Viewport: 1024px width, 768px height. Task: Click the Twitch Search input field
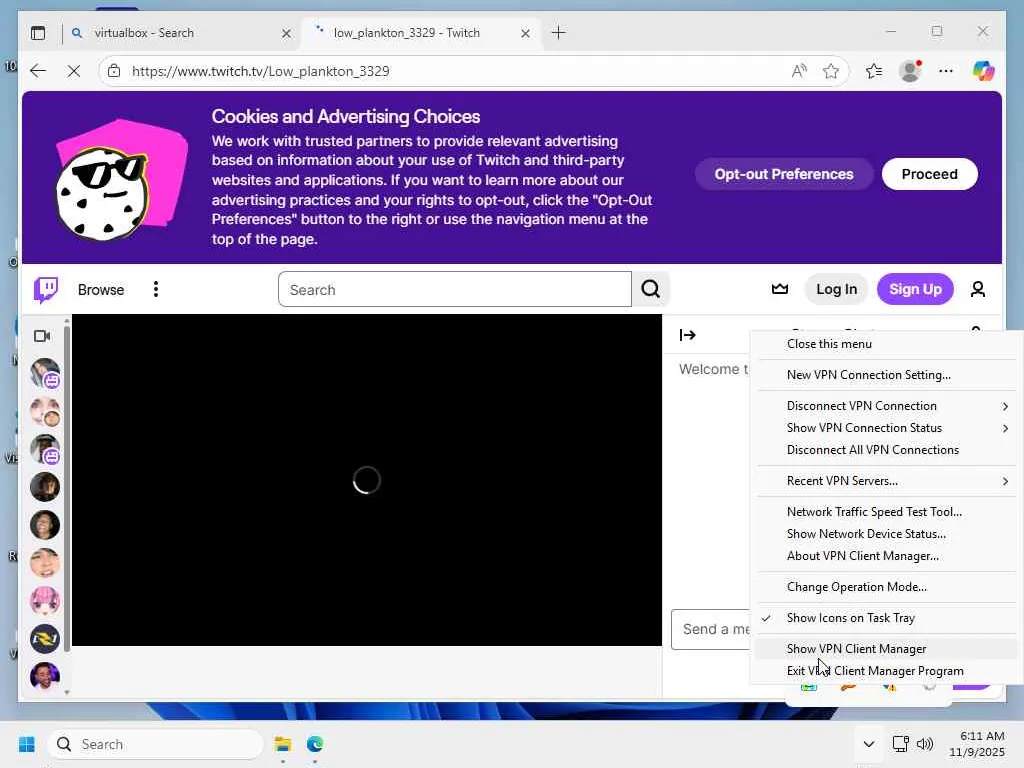(x=455, y=289)
